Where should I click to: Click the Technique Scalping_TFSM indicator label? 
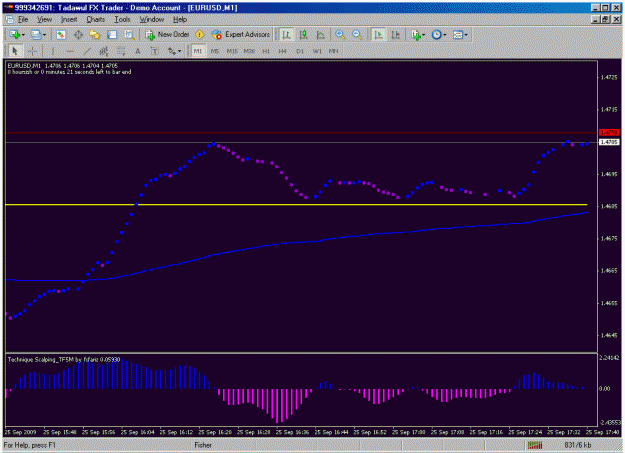click(64, 360)
